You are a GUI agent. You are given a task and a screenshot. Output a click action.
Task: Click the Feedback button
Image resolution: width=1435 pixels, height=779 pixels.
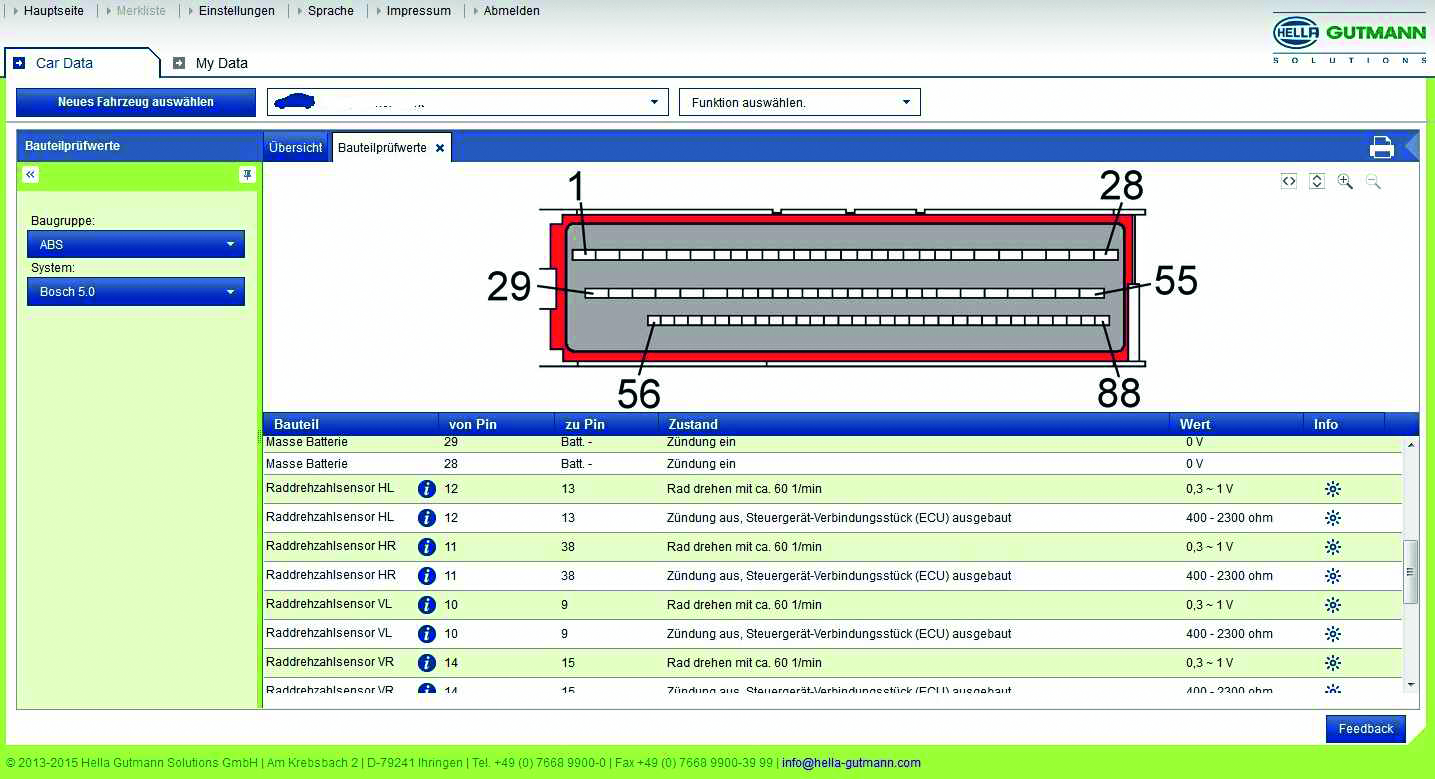[x=1365, y=729]
